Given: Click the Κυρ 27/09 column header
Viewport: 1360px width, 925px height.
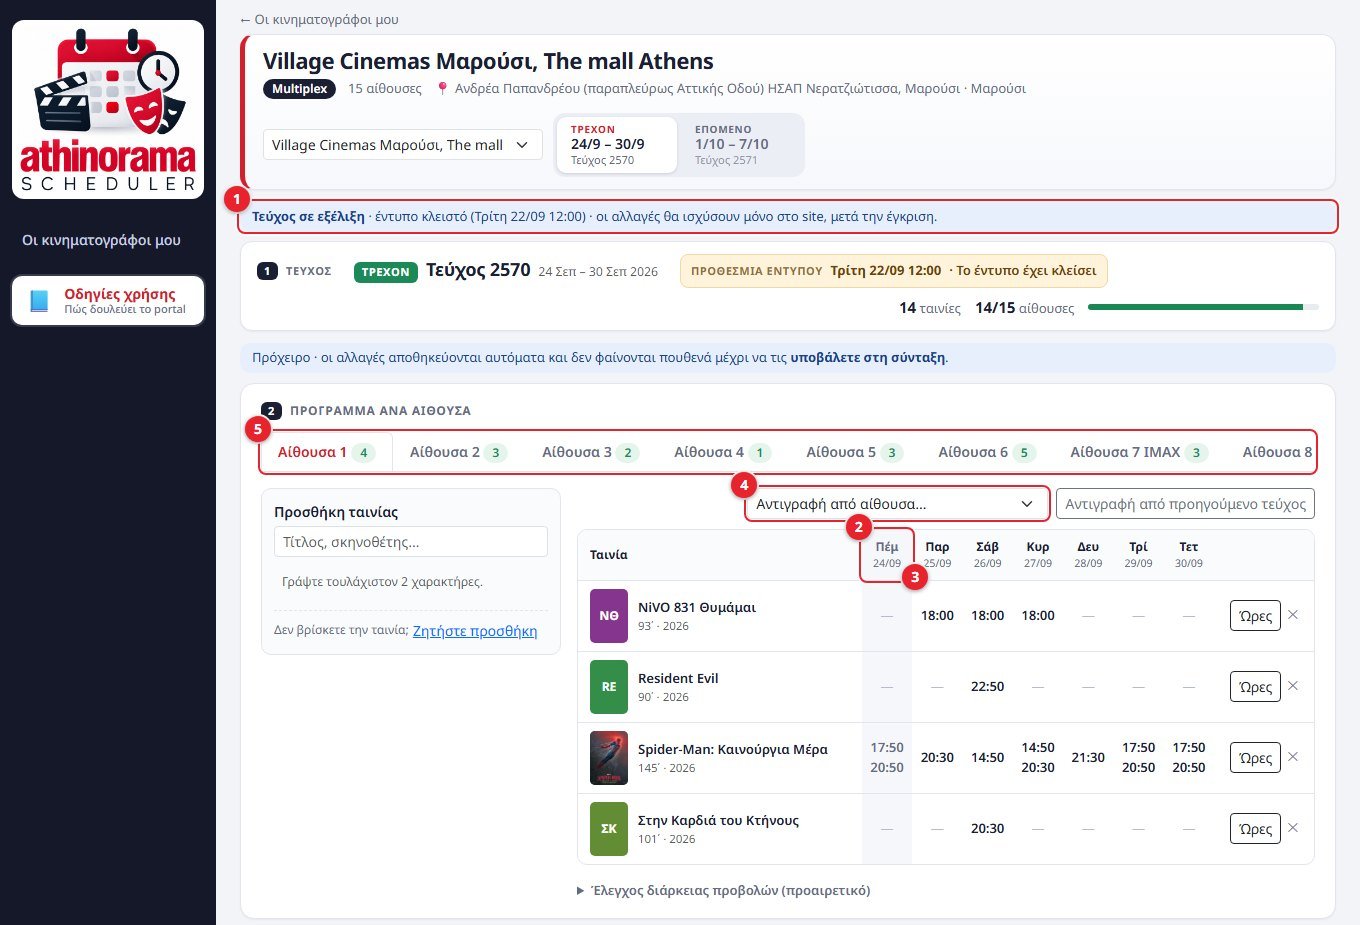Looking at the screenshot, I should 1038,555.
